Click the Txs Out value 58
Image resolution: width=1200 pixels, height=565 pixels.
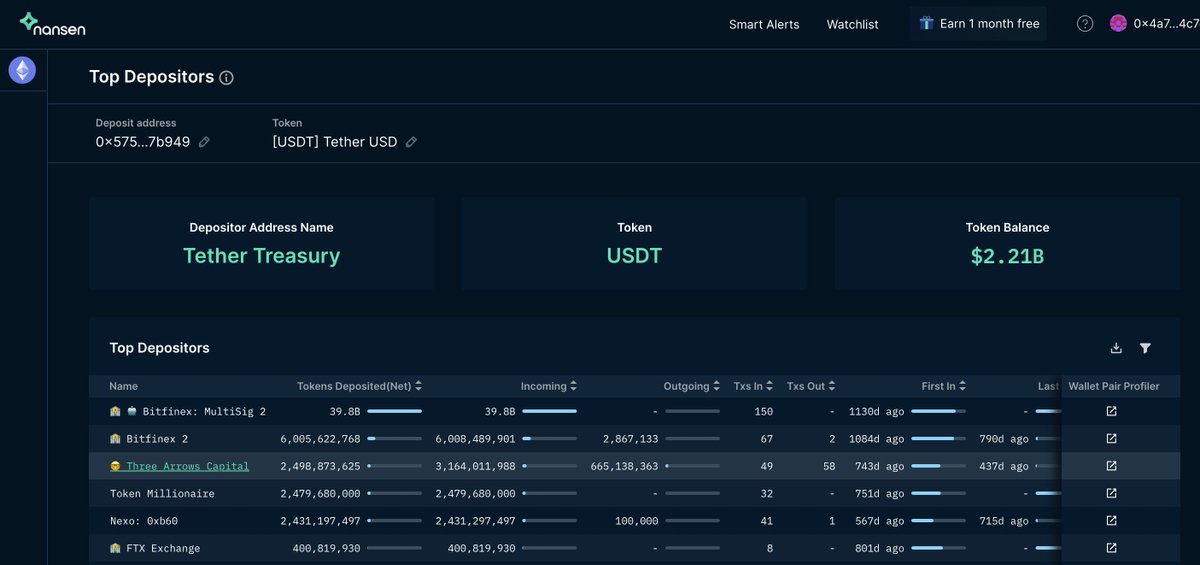828,466
